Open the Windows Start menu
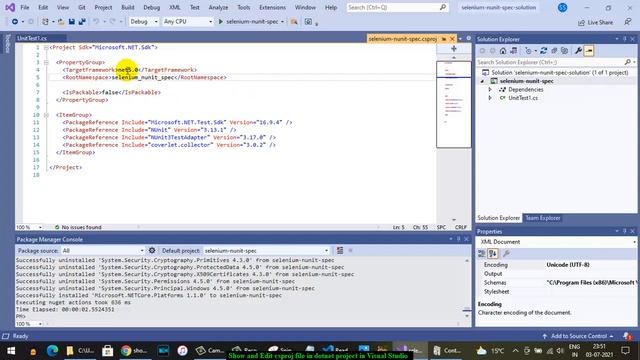 pyautogui.click(x=11, y=351)
